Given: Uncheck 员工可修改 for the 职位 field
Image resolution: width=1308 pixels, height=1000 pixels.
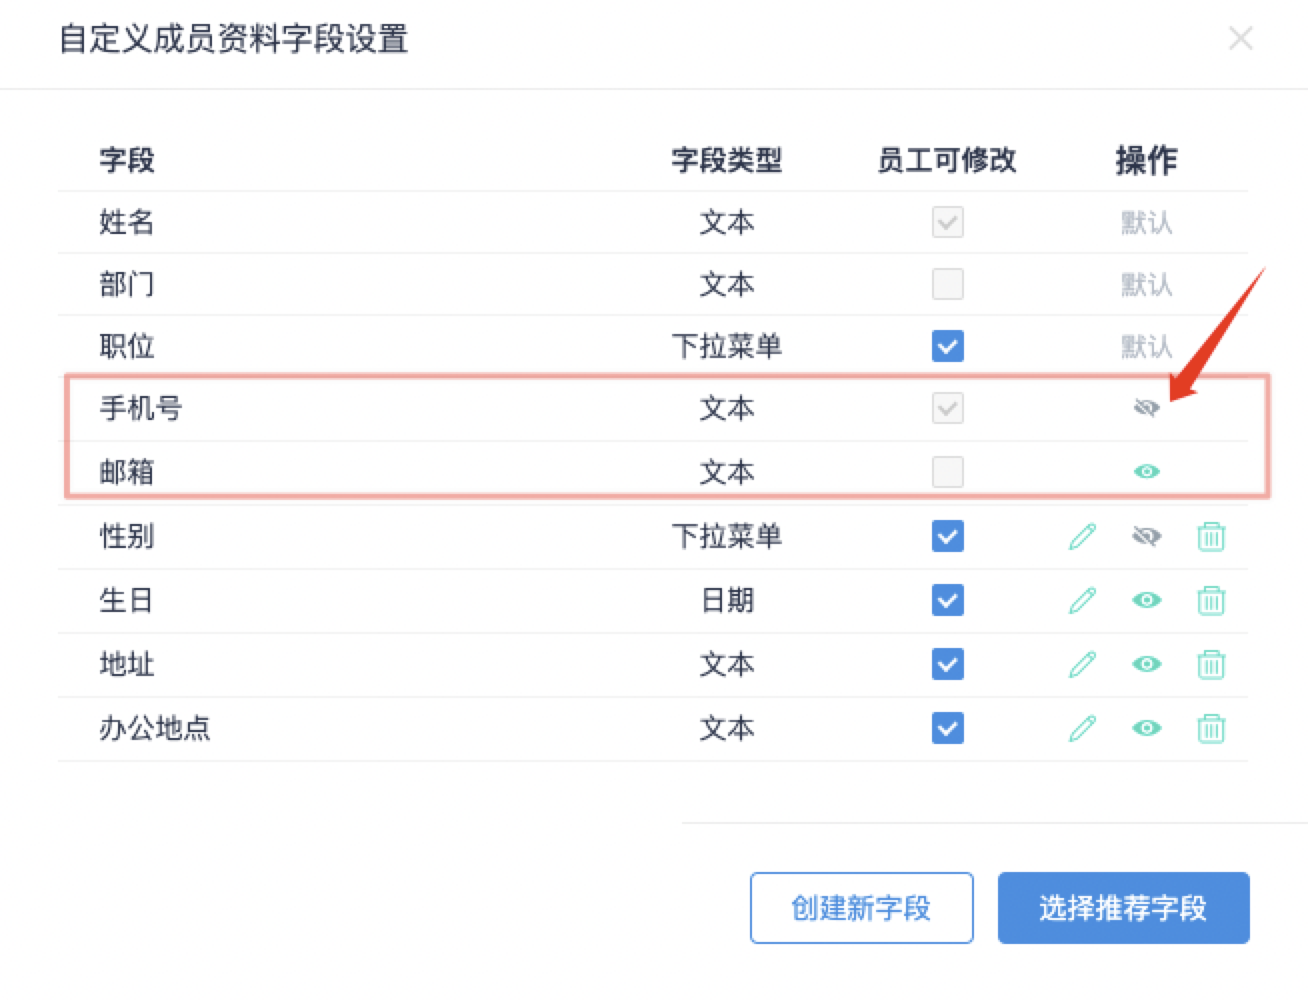Looking at the screenshot, I should [x=947, y=346].
